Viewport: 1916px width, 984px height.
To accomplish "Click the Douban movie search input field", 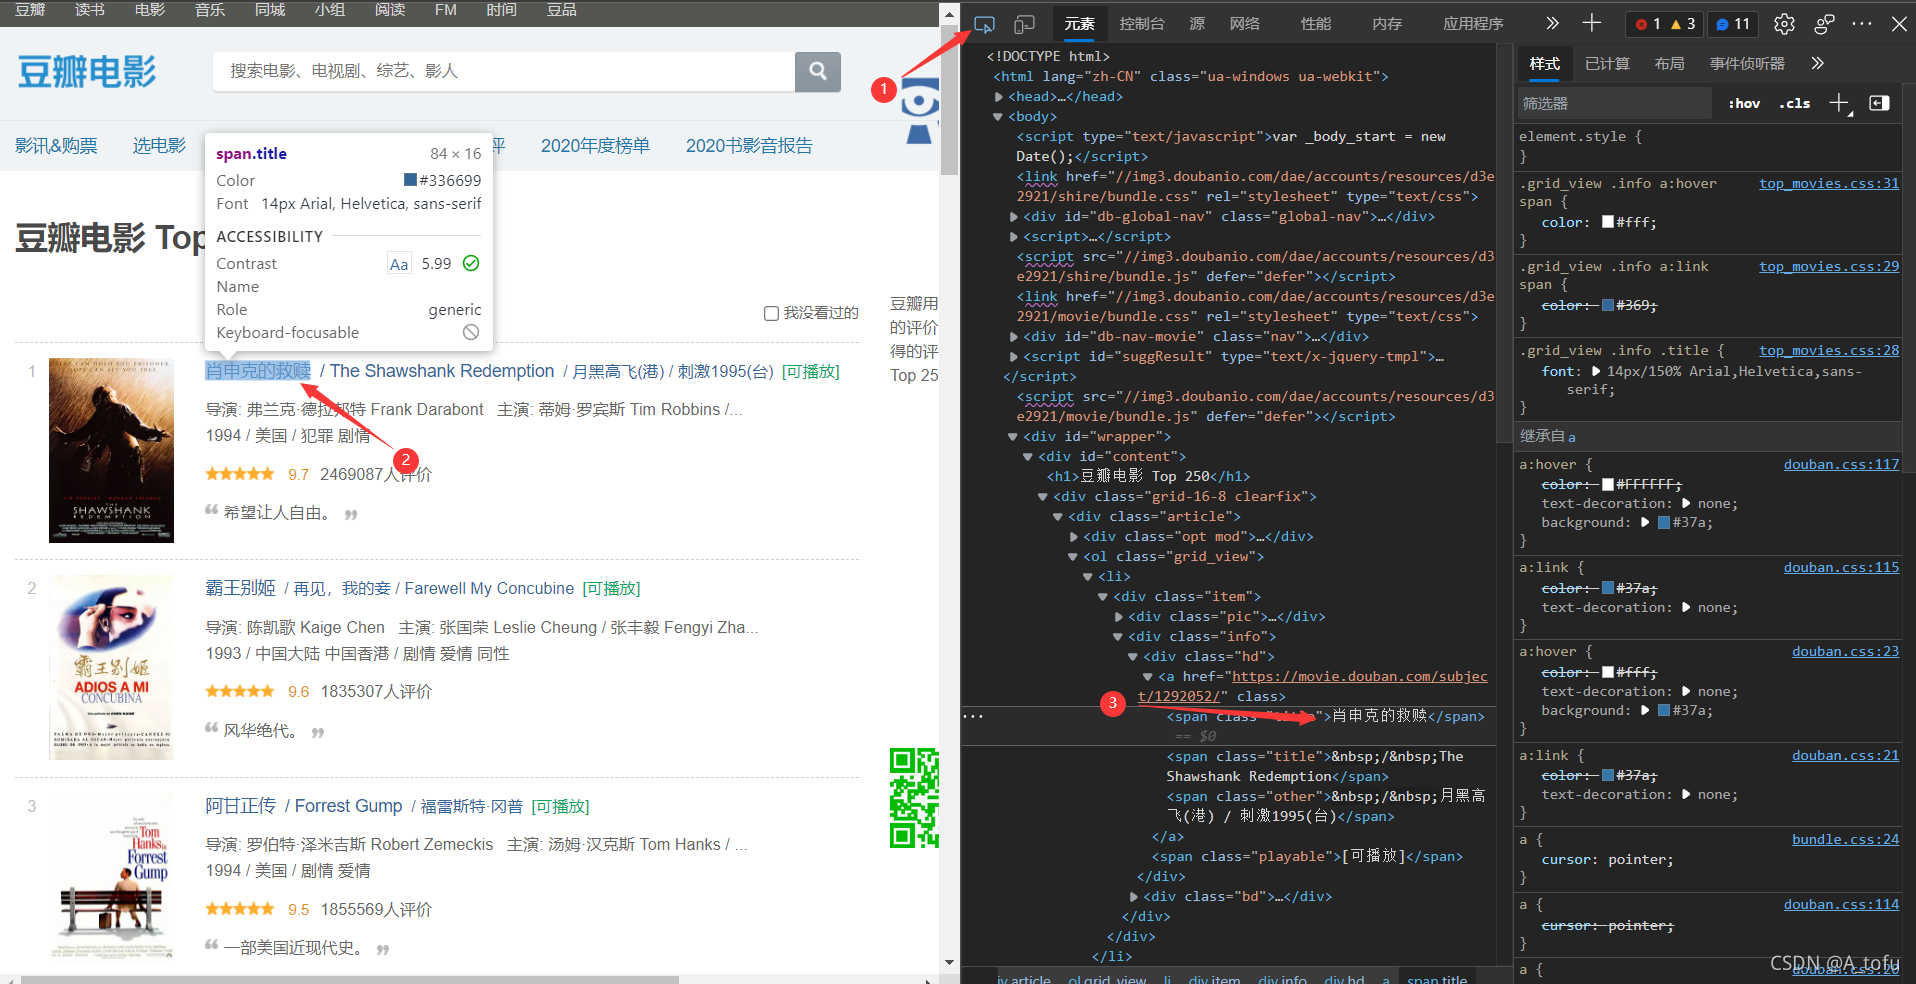I will pos(504,71).
